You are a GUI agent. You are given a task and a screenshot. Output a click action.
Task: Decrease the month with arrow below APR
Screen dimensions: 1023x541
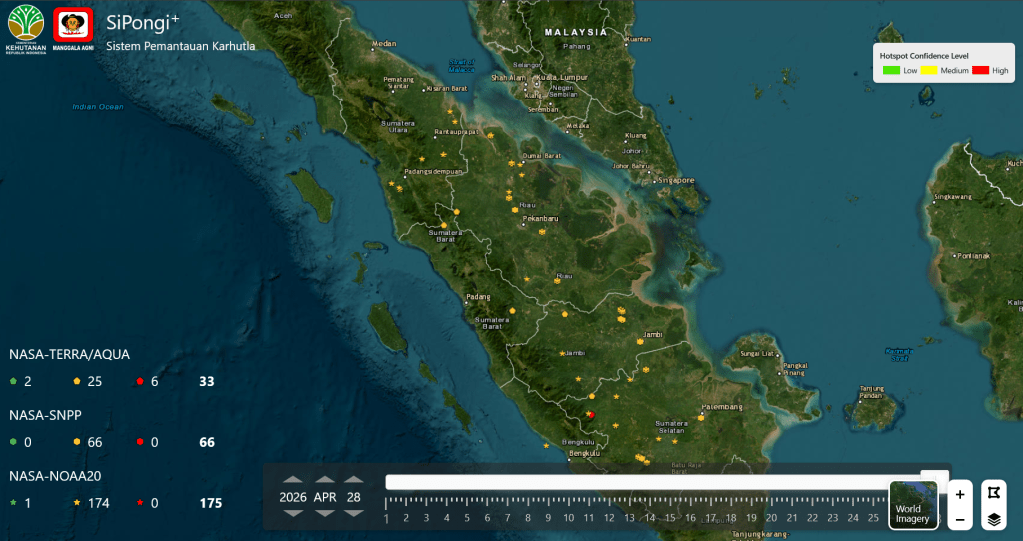pyautogui.click(x=325, y=513)
